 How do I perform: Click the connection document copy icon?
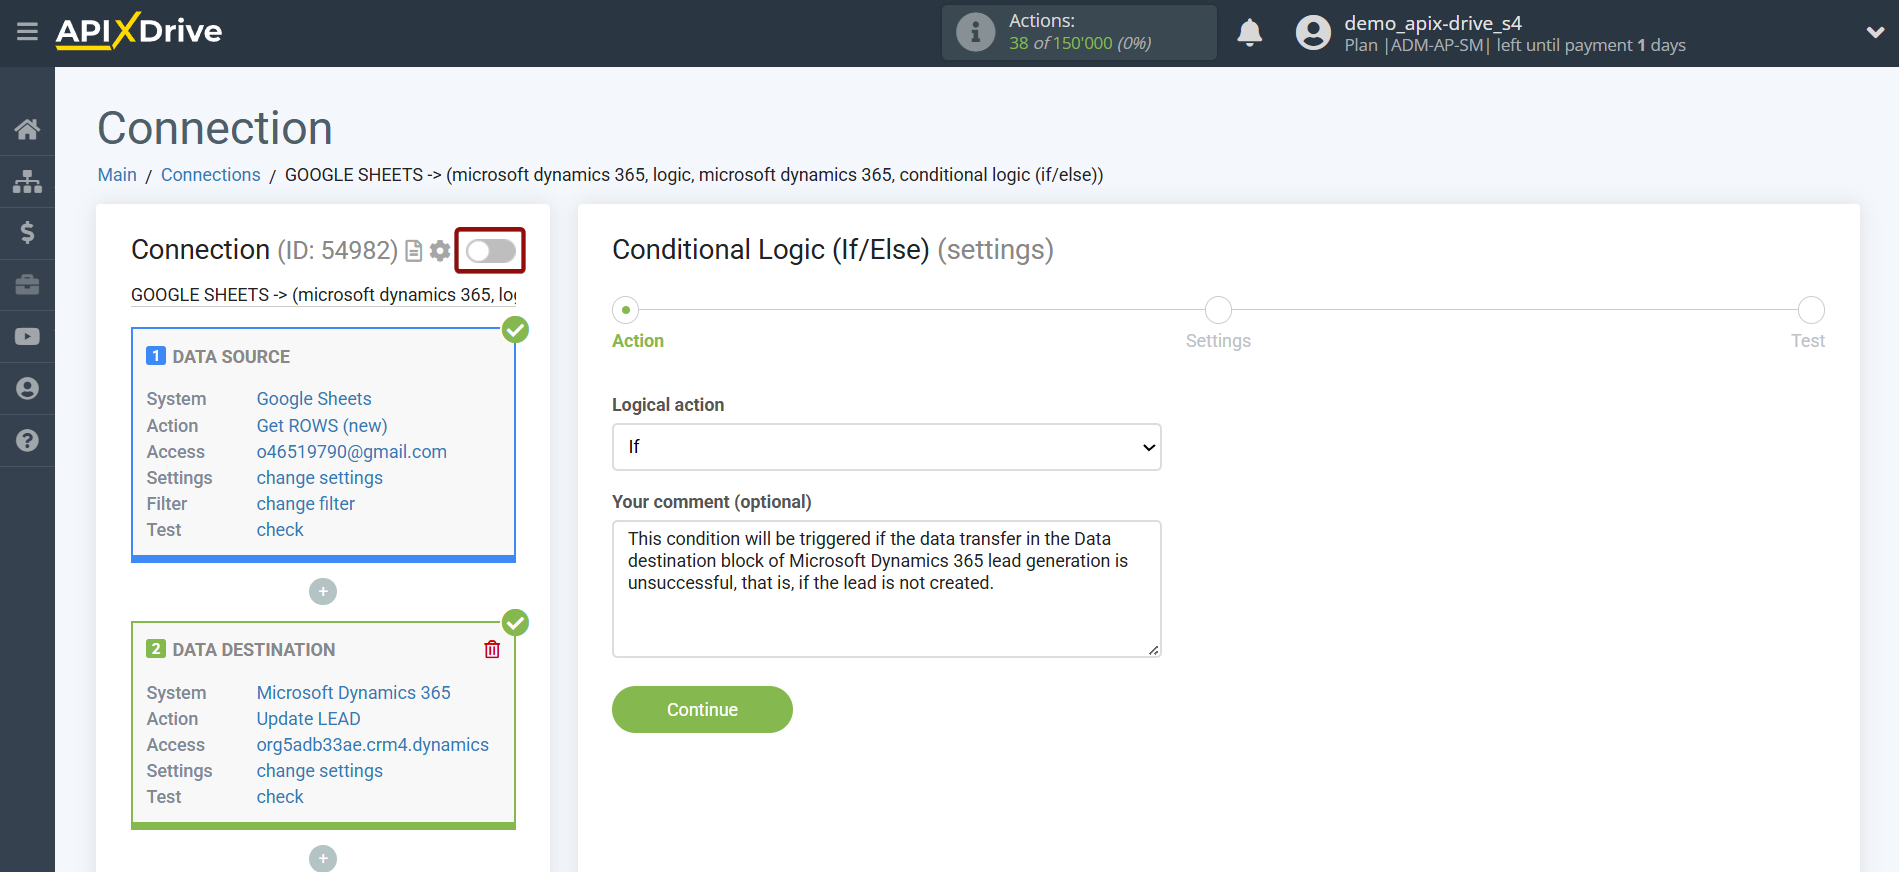413,251
